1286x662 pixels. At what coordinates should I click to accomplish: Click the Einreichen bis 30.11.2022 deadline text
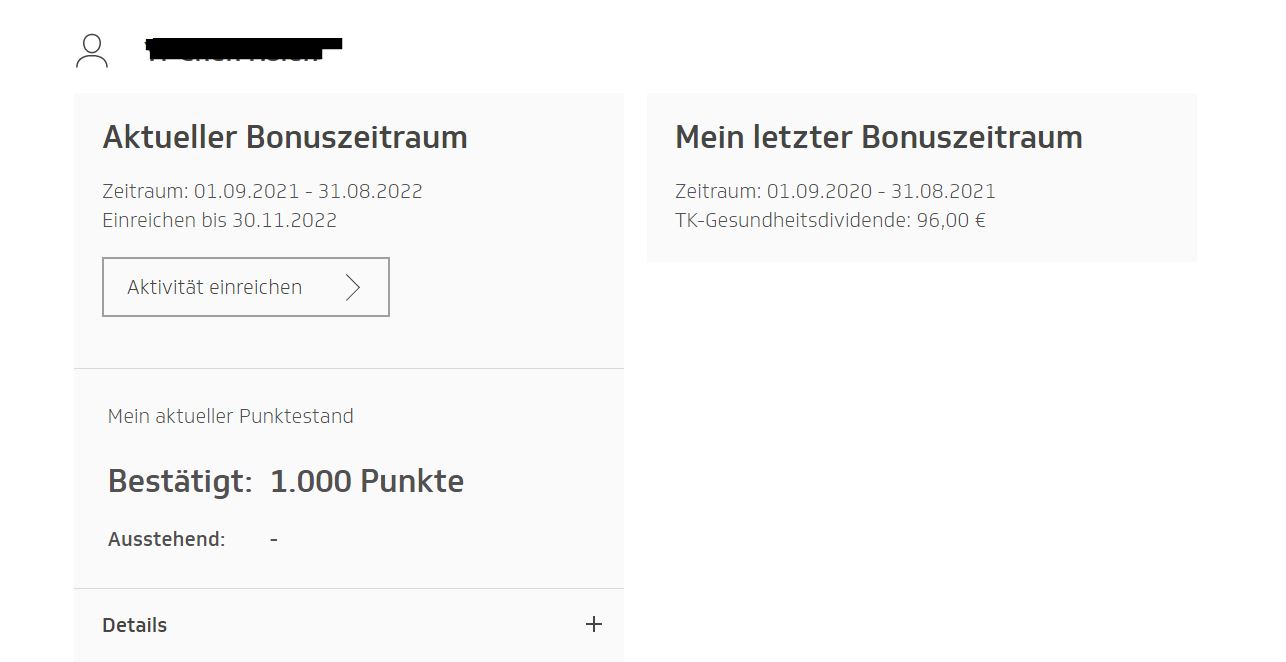[x=219, y=220]
